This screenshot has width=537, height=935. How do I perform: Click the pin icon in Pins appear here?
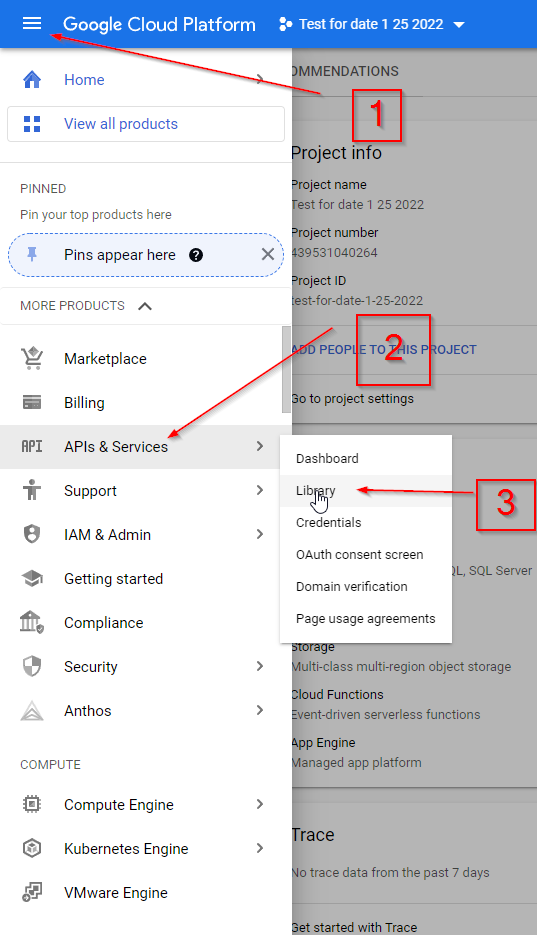[x=32, y=255]
